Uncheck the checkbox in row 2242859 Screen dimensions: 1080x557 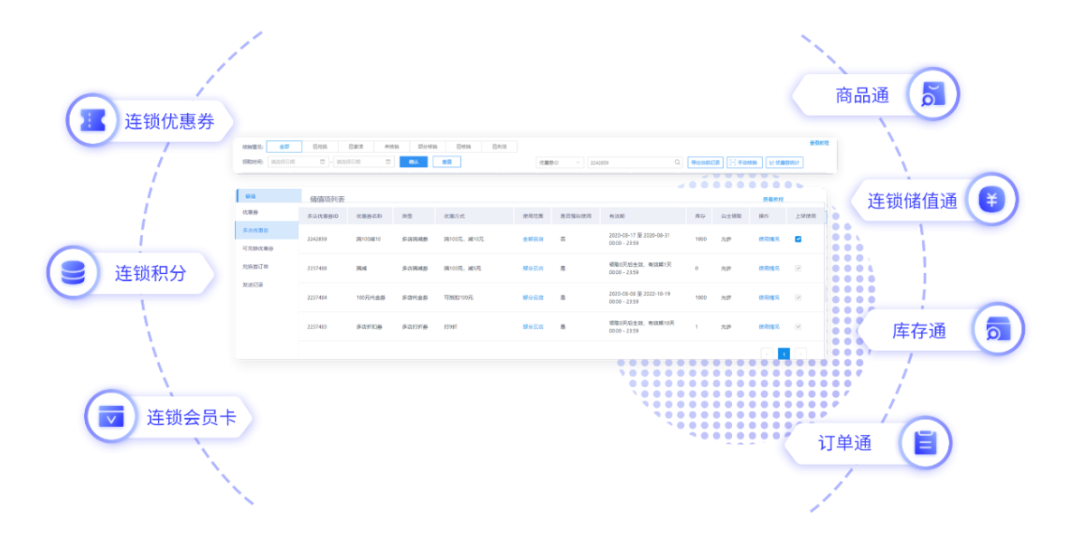797,239
